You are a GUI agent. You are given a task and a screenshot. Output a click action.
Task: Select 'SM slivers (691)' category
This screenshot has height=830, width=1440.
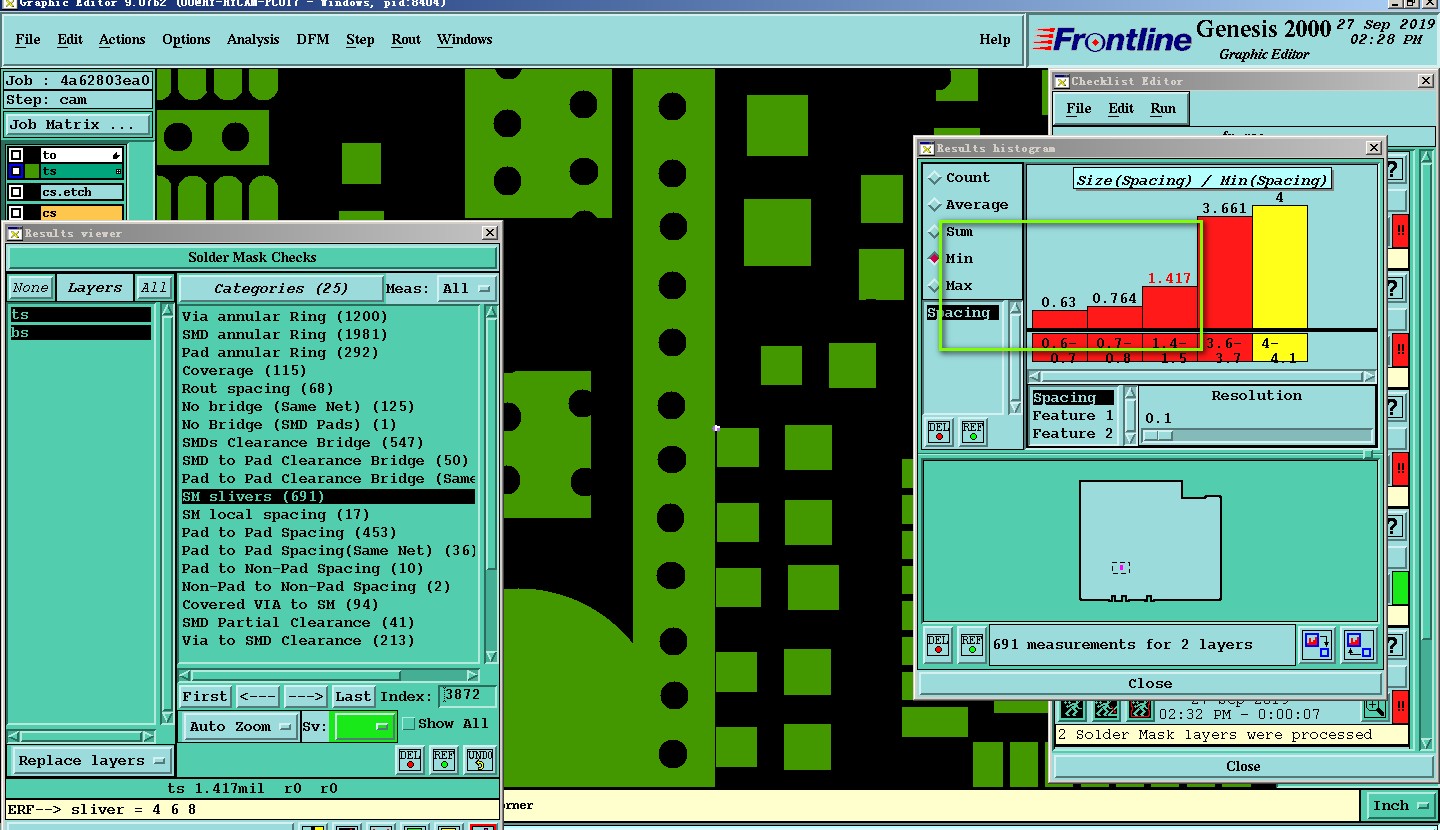click(328, 496)
